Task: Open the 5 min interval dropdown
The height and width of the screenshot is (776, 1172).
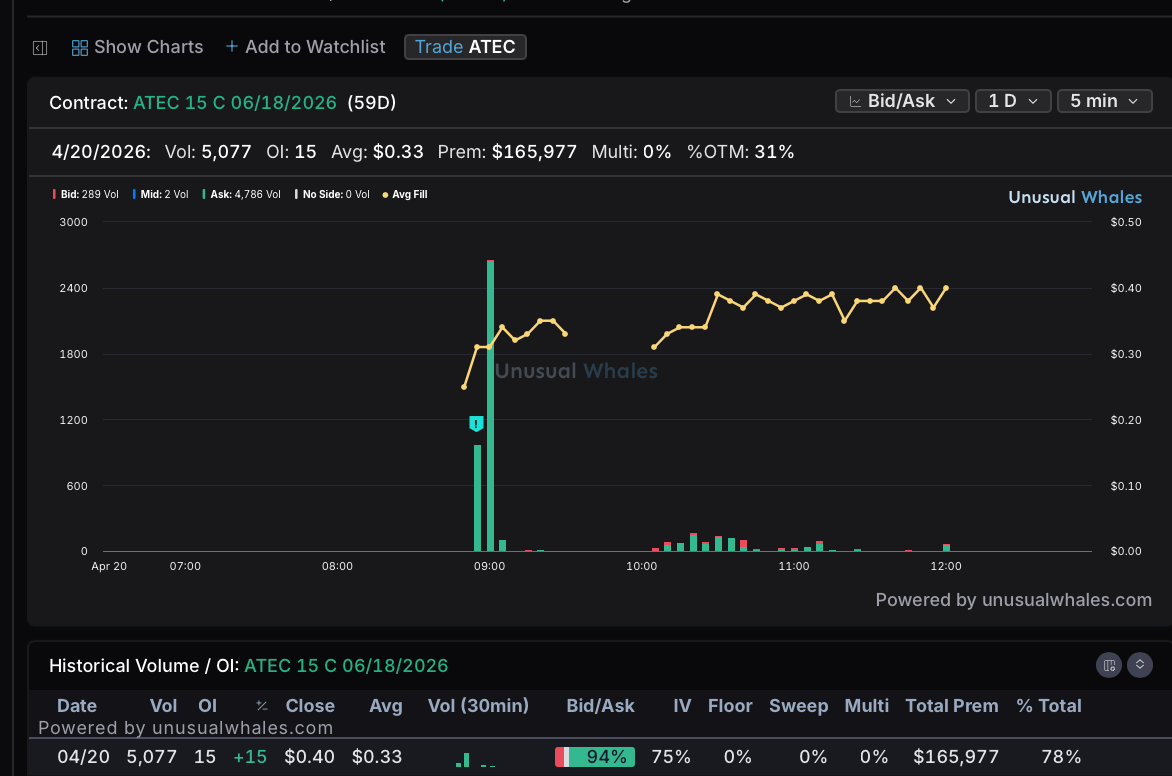Action: pos(1104,101)
